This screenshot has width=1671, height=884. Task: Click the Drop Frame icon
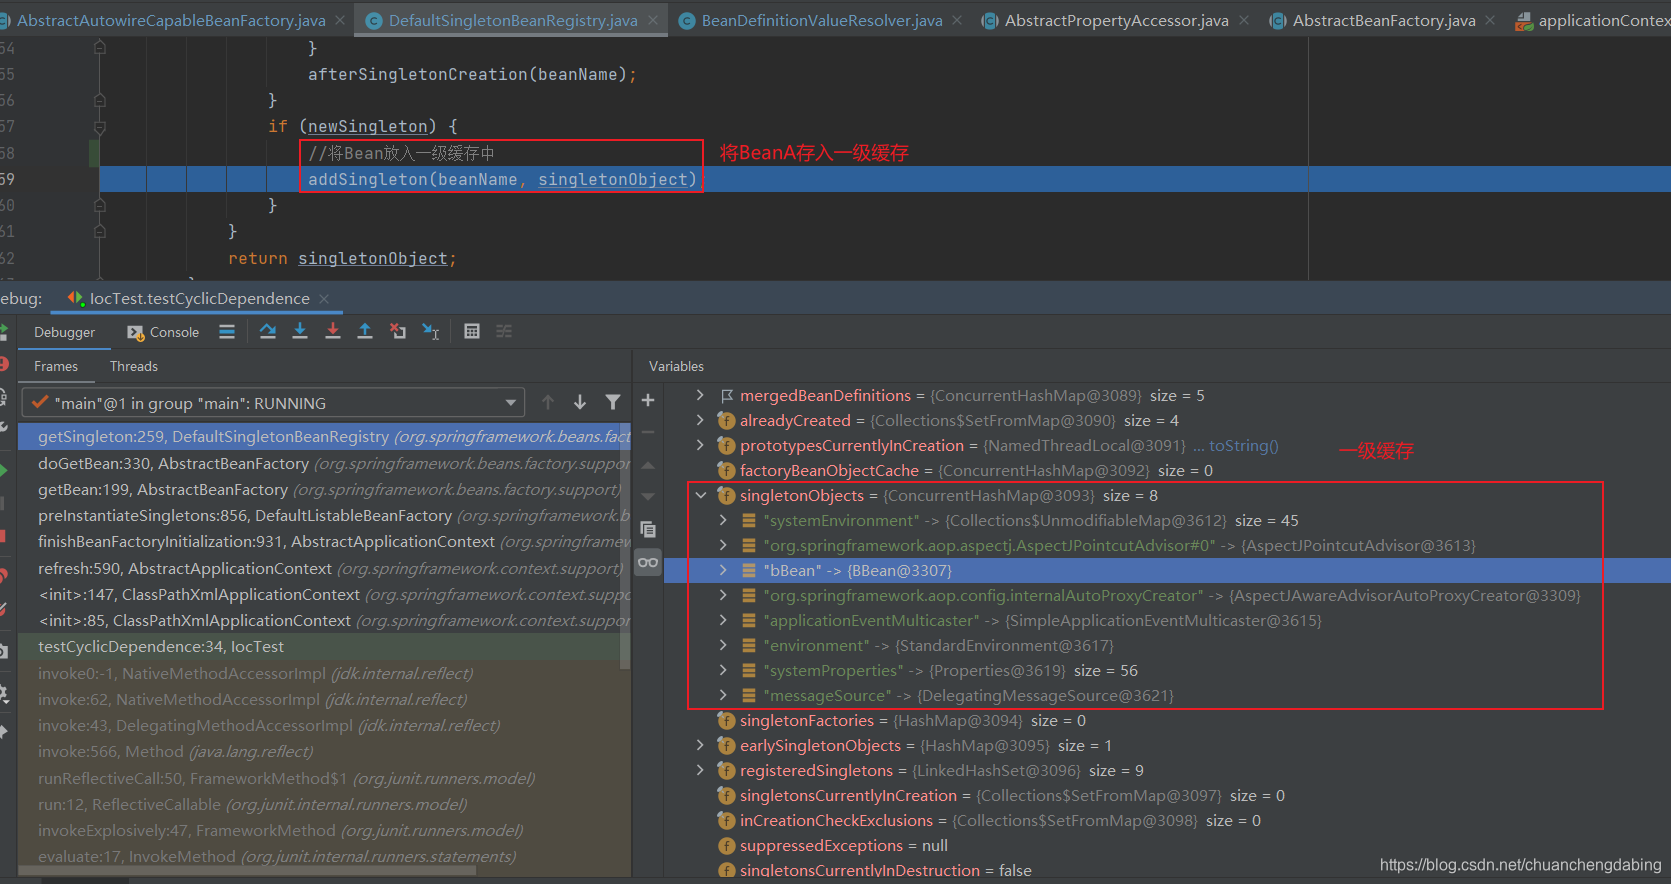[x=398, y=331]
